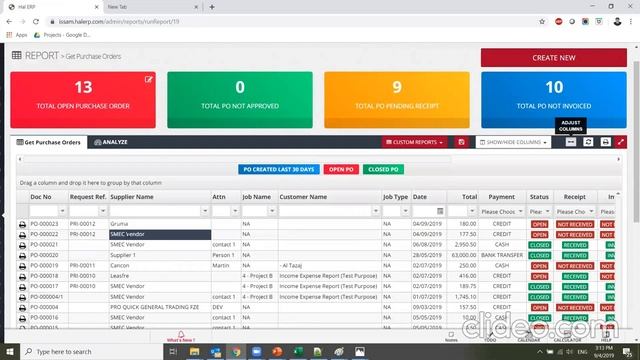Open the Show/Hide Columns dropdown
Viewport: 640px width, 360px height.
513,142
